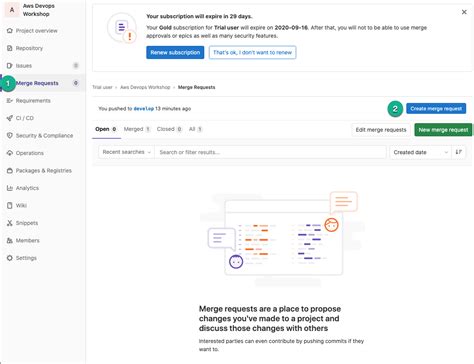Click Security & Compliance shield icon
The width and height of the screenshot is (474, 364).
tap(10, 135)
